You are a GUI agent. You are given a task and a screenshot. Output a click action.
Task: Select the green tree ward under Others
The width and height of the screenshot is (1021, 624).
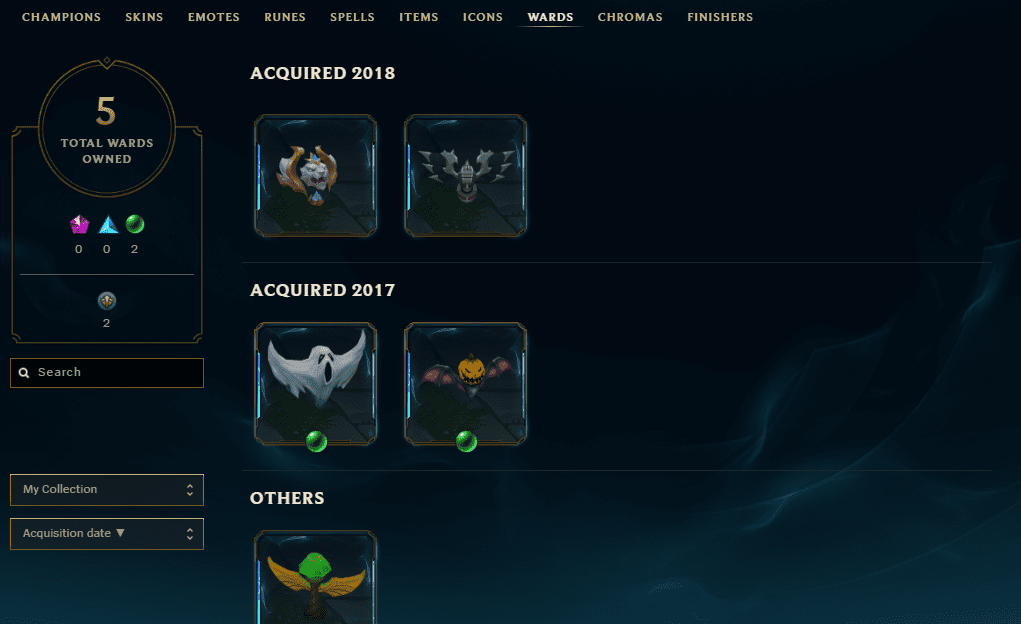(316, 577)
